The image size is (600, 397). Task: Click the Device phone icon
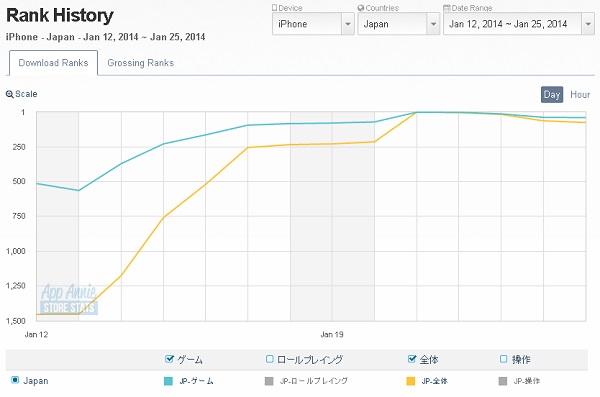274,8
